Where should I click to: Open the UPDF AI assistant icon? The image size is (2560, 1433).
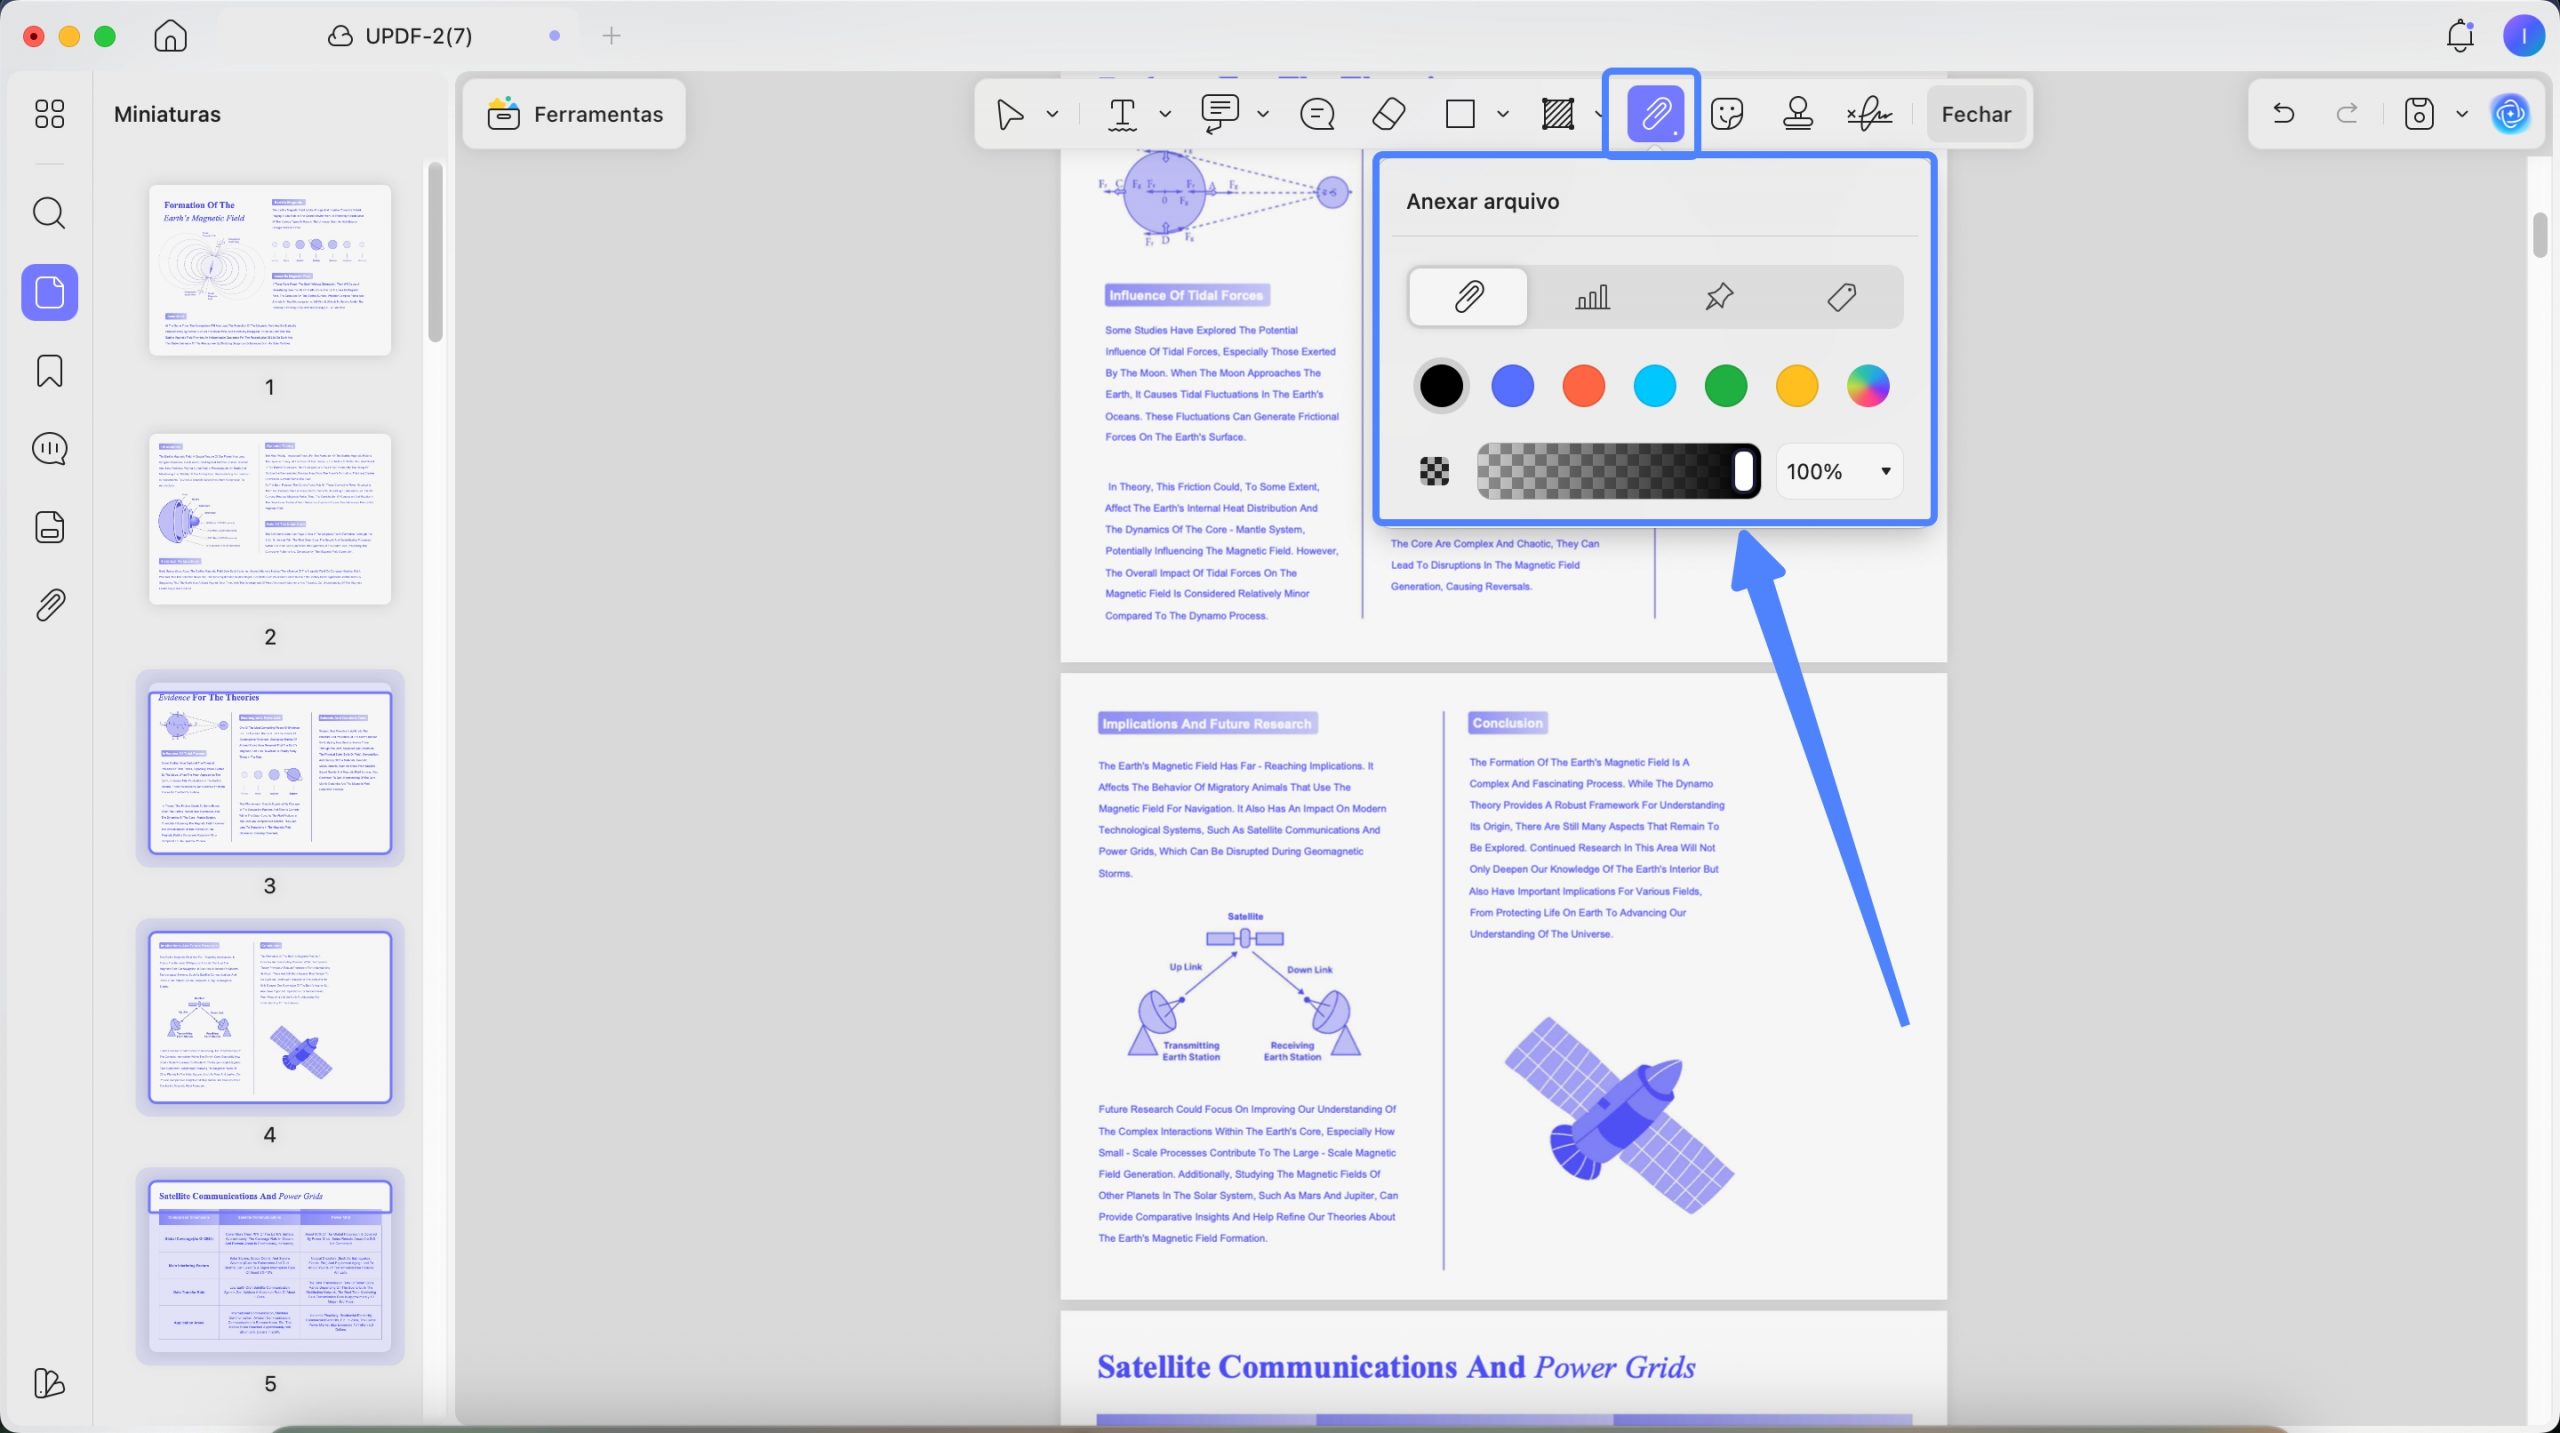[x=2511, y=114]
